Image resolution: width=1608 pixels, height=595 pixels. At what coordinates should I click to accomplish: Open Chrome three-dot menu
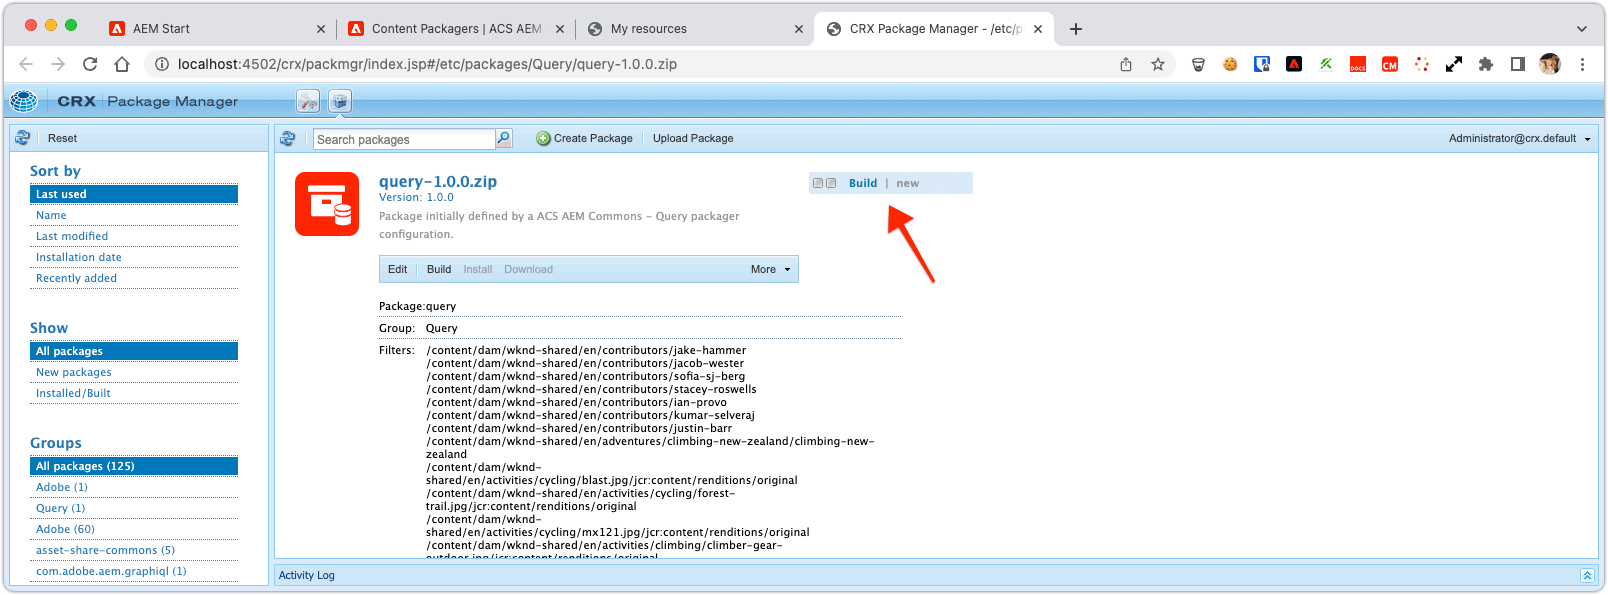[x=1582, y=64]
